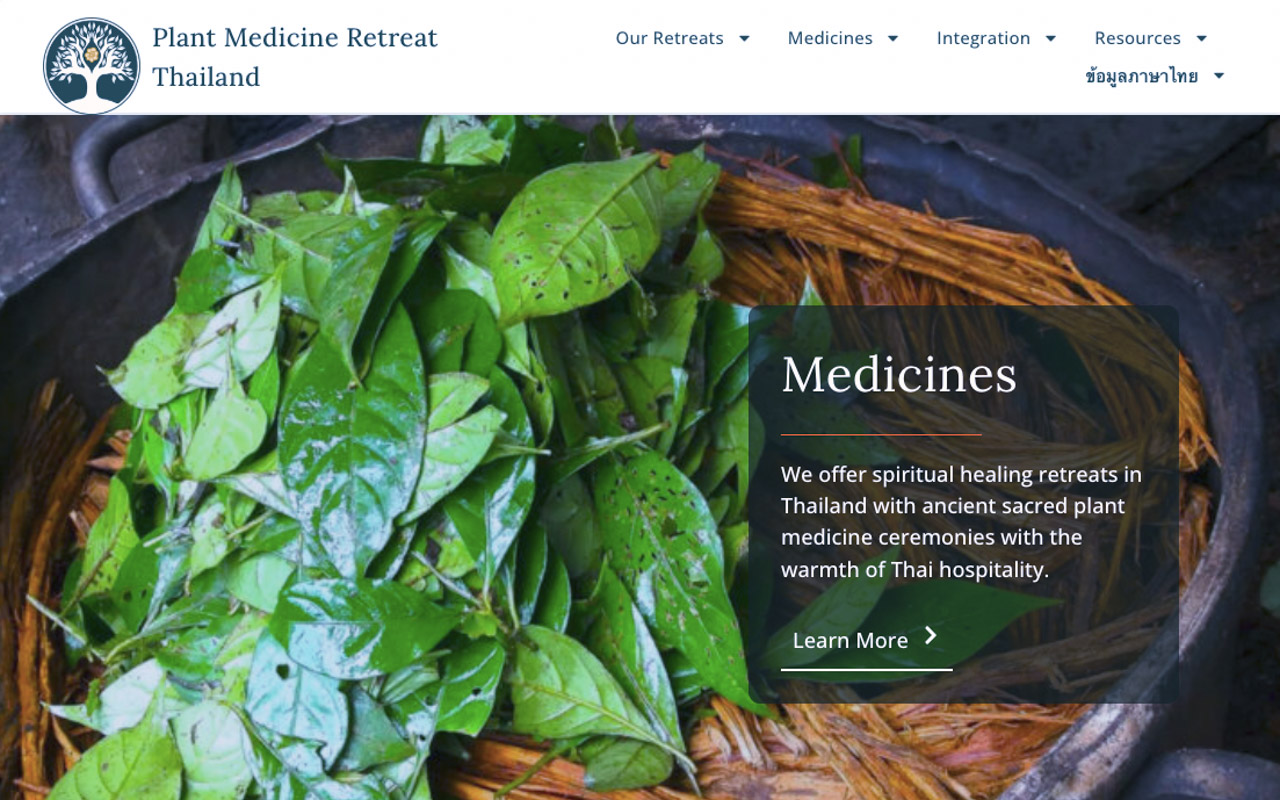This screenshot has width=1280, height=800.
Task: Expand the arrow beside ข้อมูลภาษาไทย
Action: pos(1219,76)
